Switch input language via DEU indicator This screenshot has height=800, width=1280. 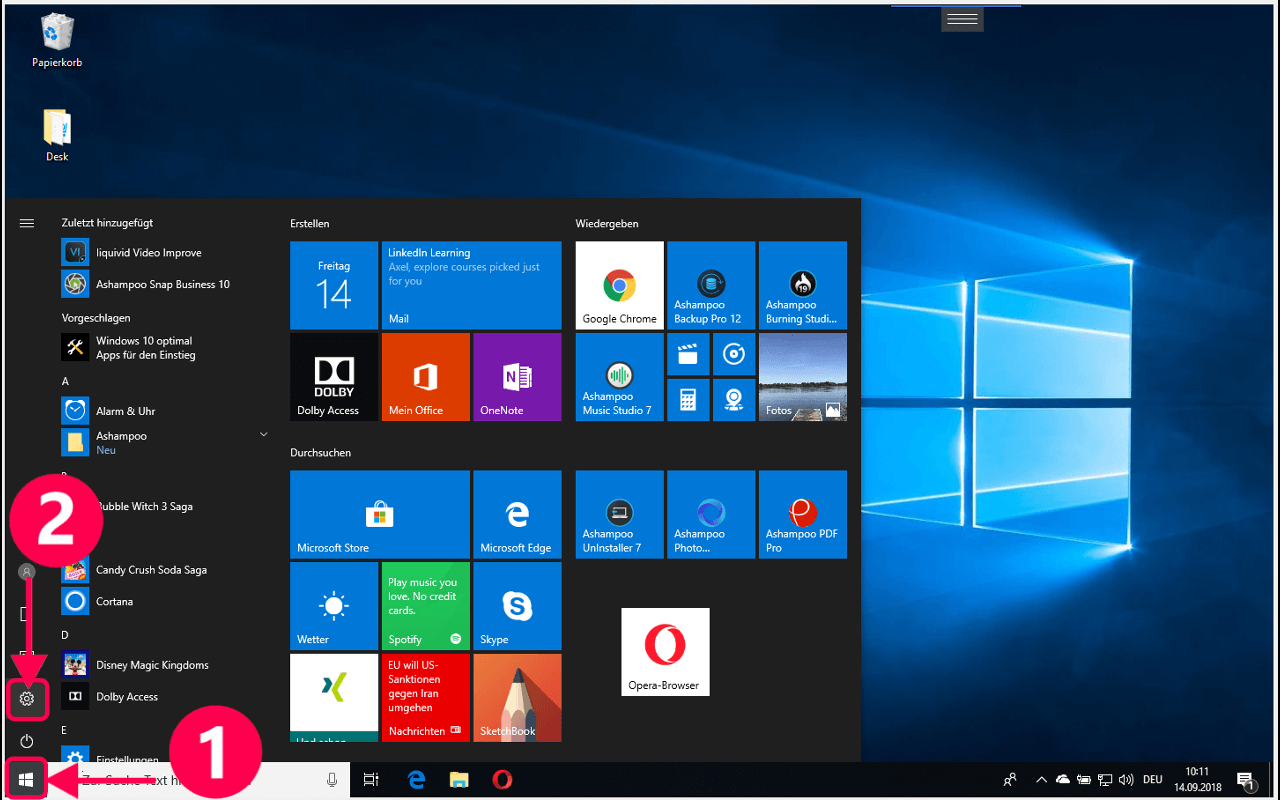click(x=1153, y=780)
